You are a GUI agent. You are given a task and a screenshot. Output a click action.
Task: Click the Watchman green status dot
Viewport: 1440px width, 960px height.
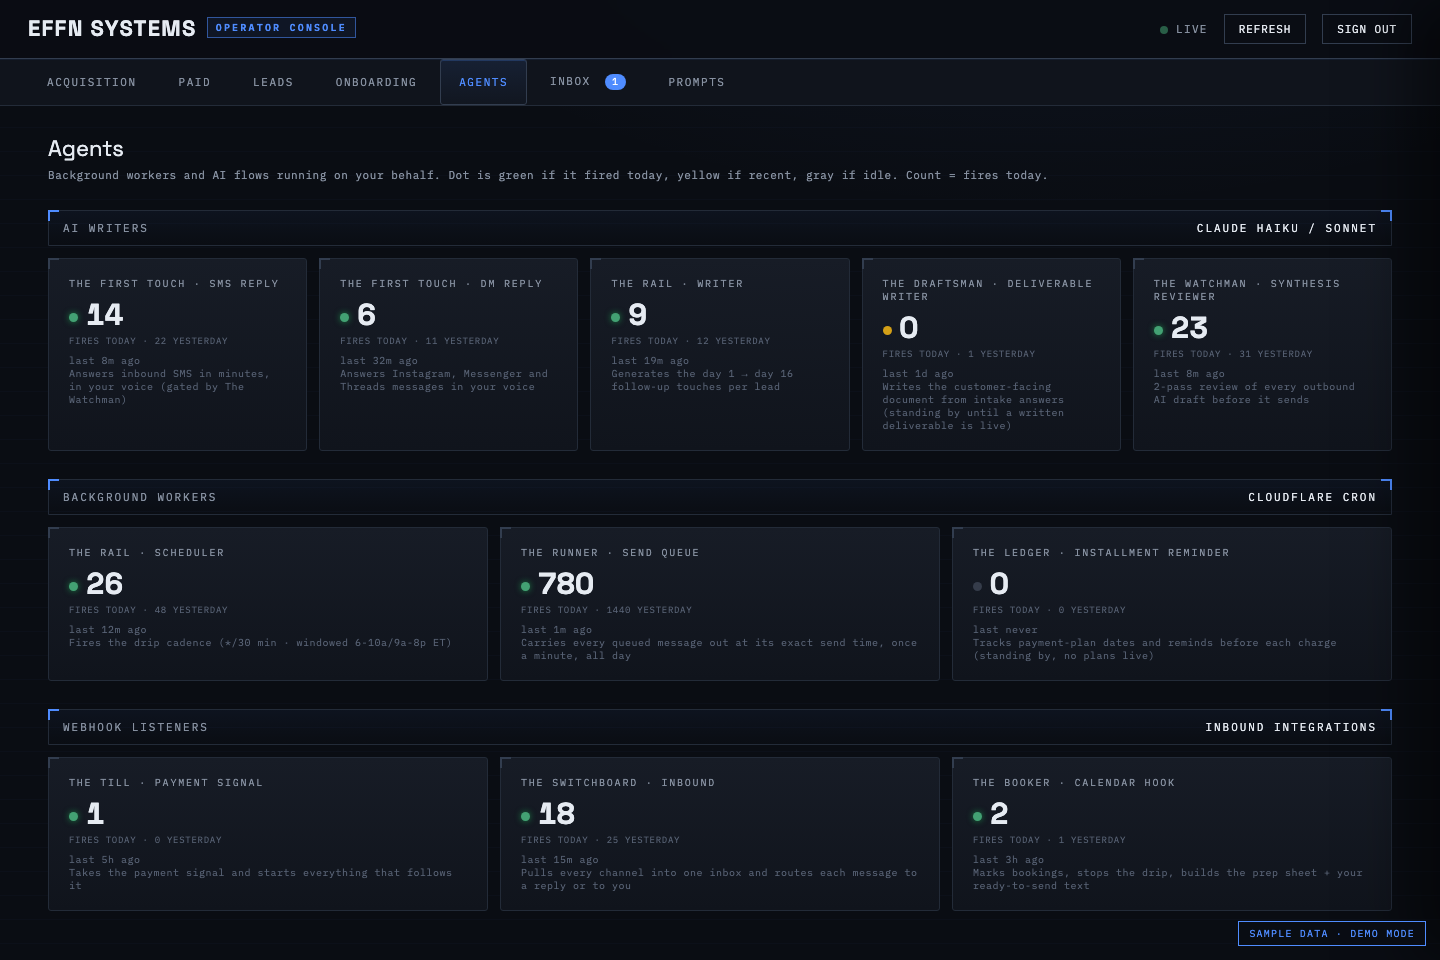point(1158,330)
